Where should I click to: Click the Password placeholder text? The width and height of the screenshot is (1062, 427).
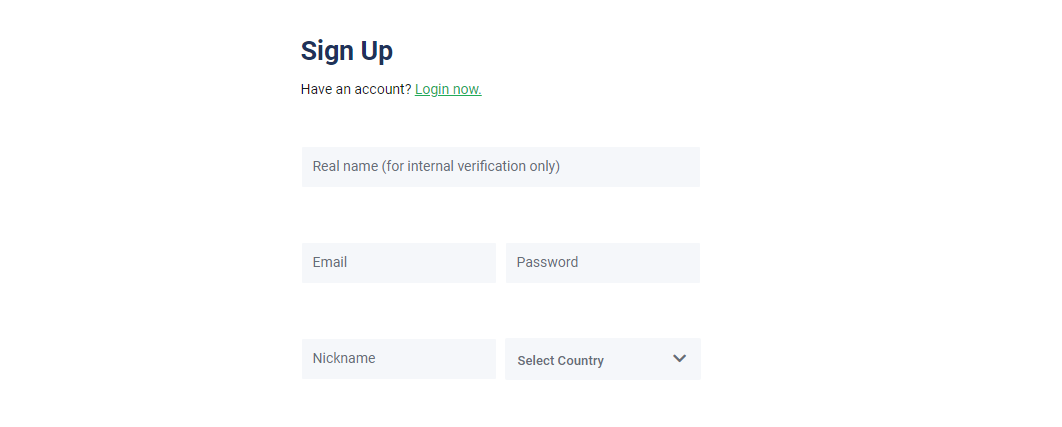click(x=547, y=262)
